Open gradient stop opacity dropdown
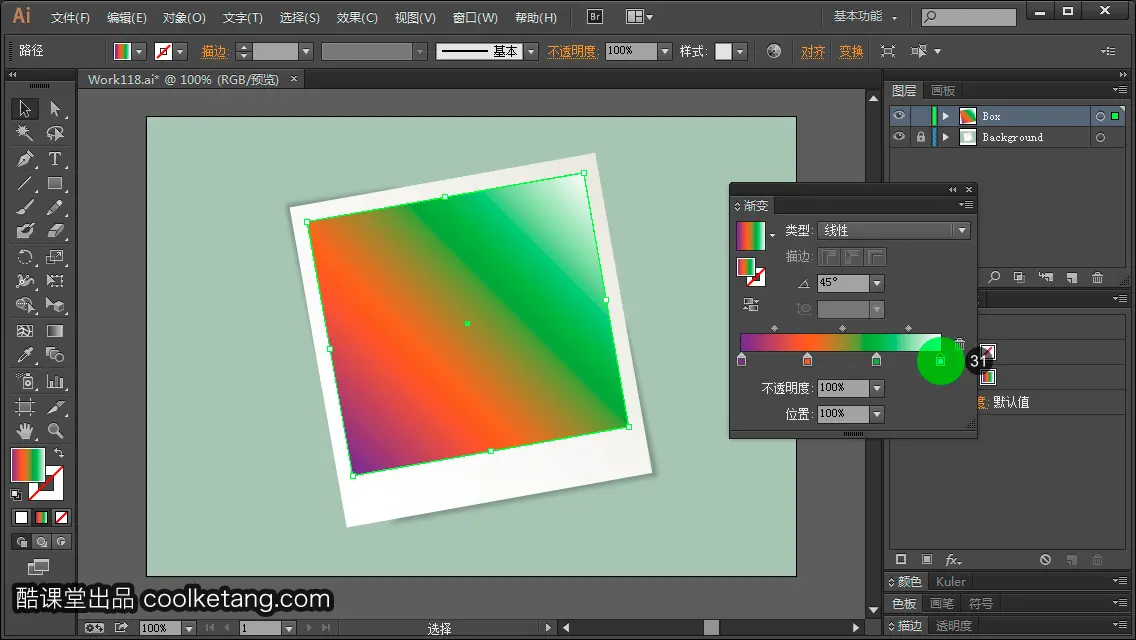The width and height of the screenshot is (1136, 640). 877,388
